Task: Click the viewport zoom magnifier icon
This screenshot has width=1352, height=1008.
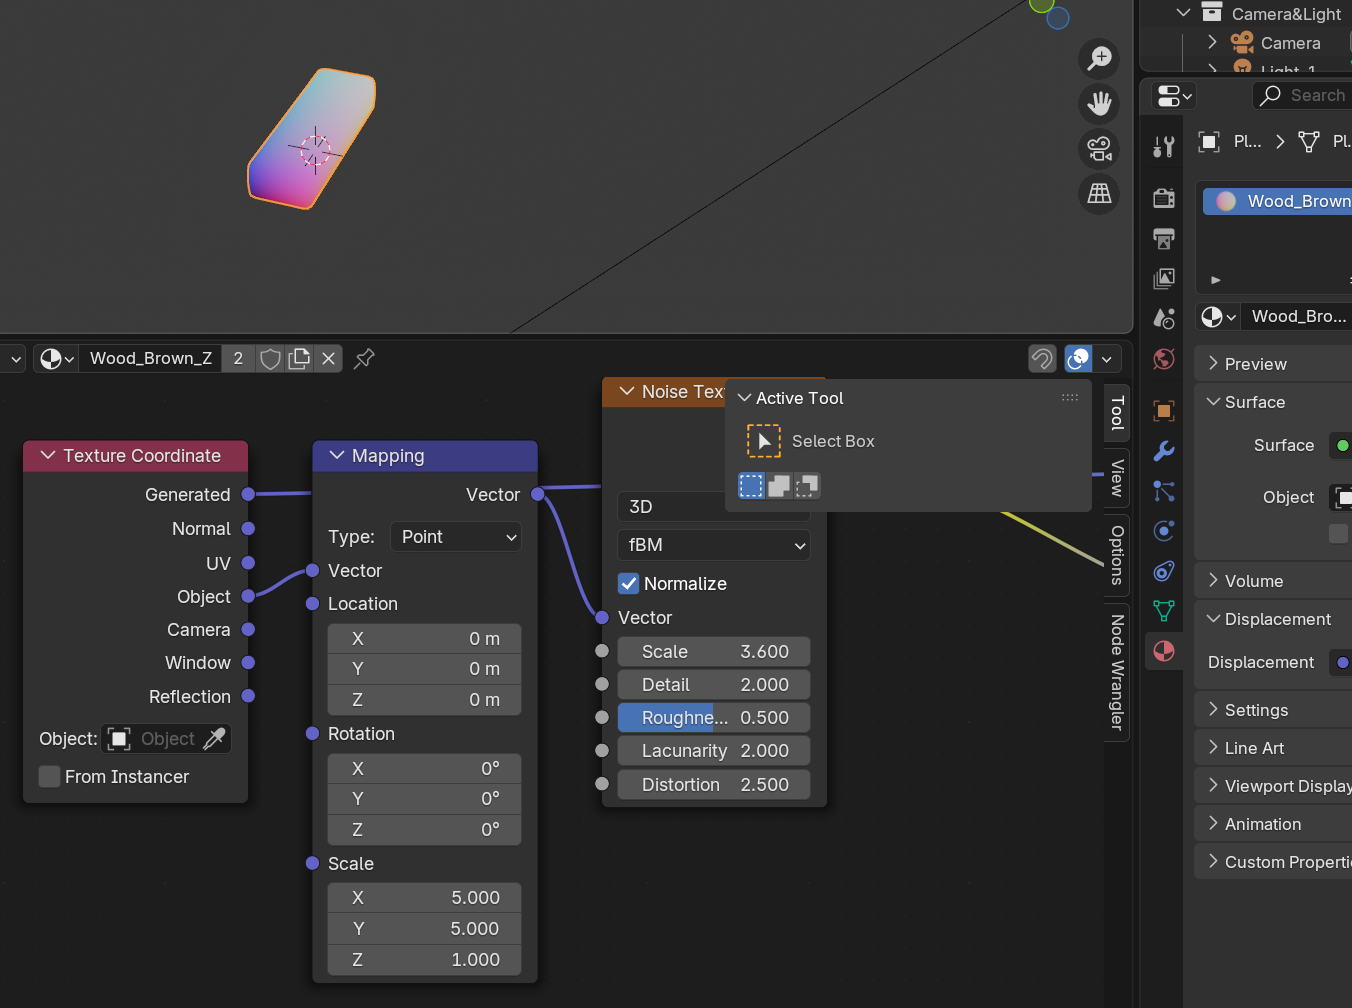Action: point(1099,58)
